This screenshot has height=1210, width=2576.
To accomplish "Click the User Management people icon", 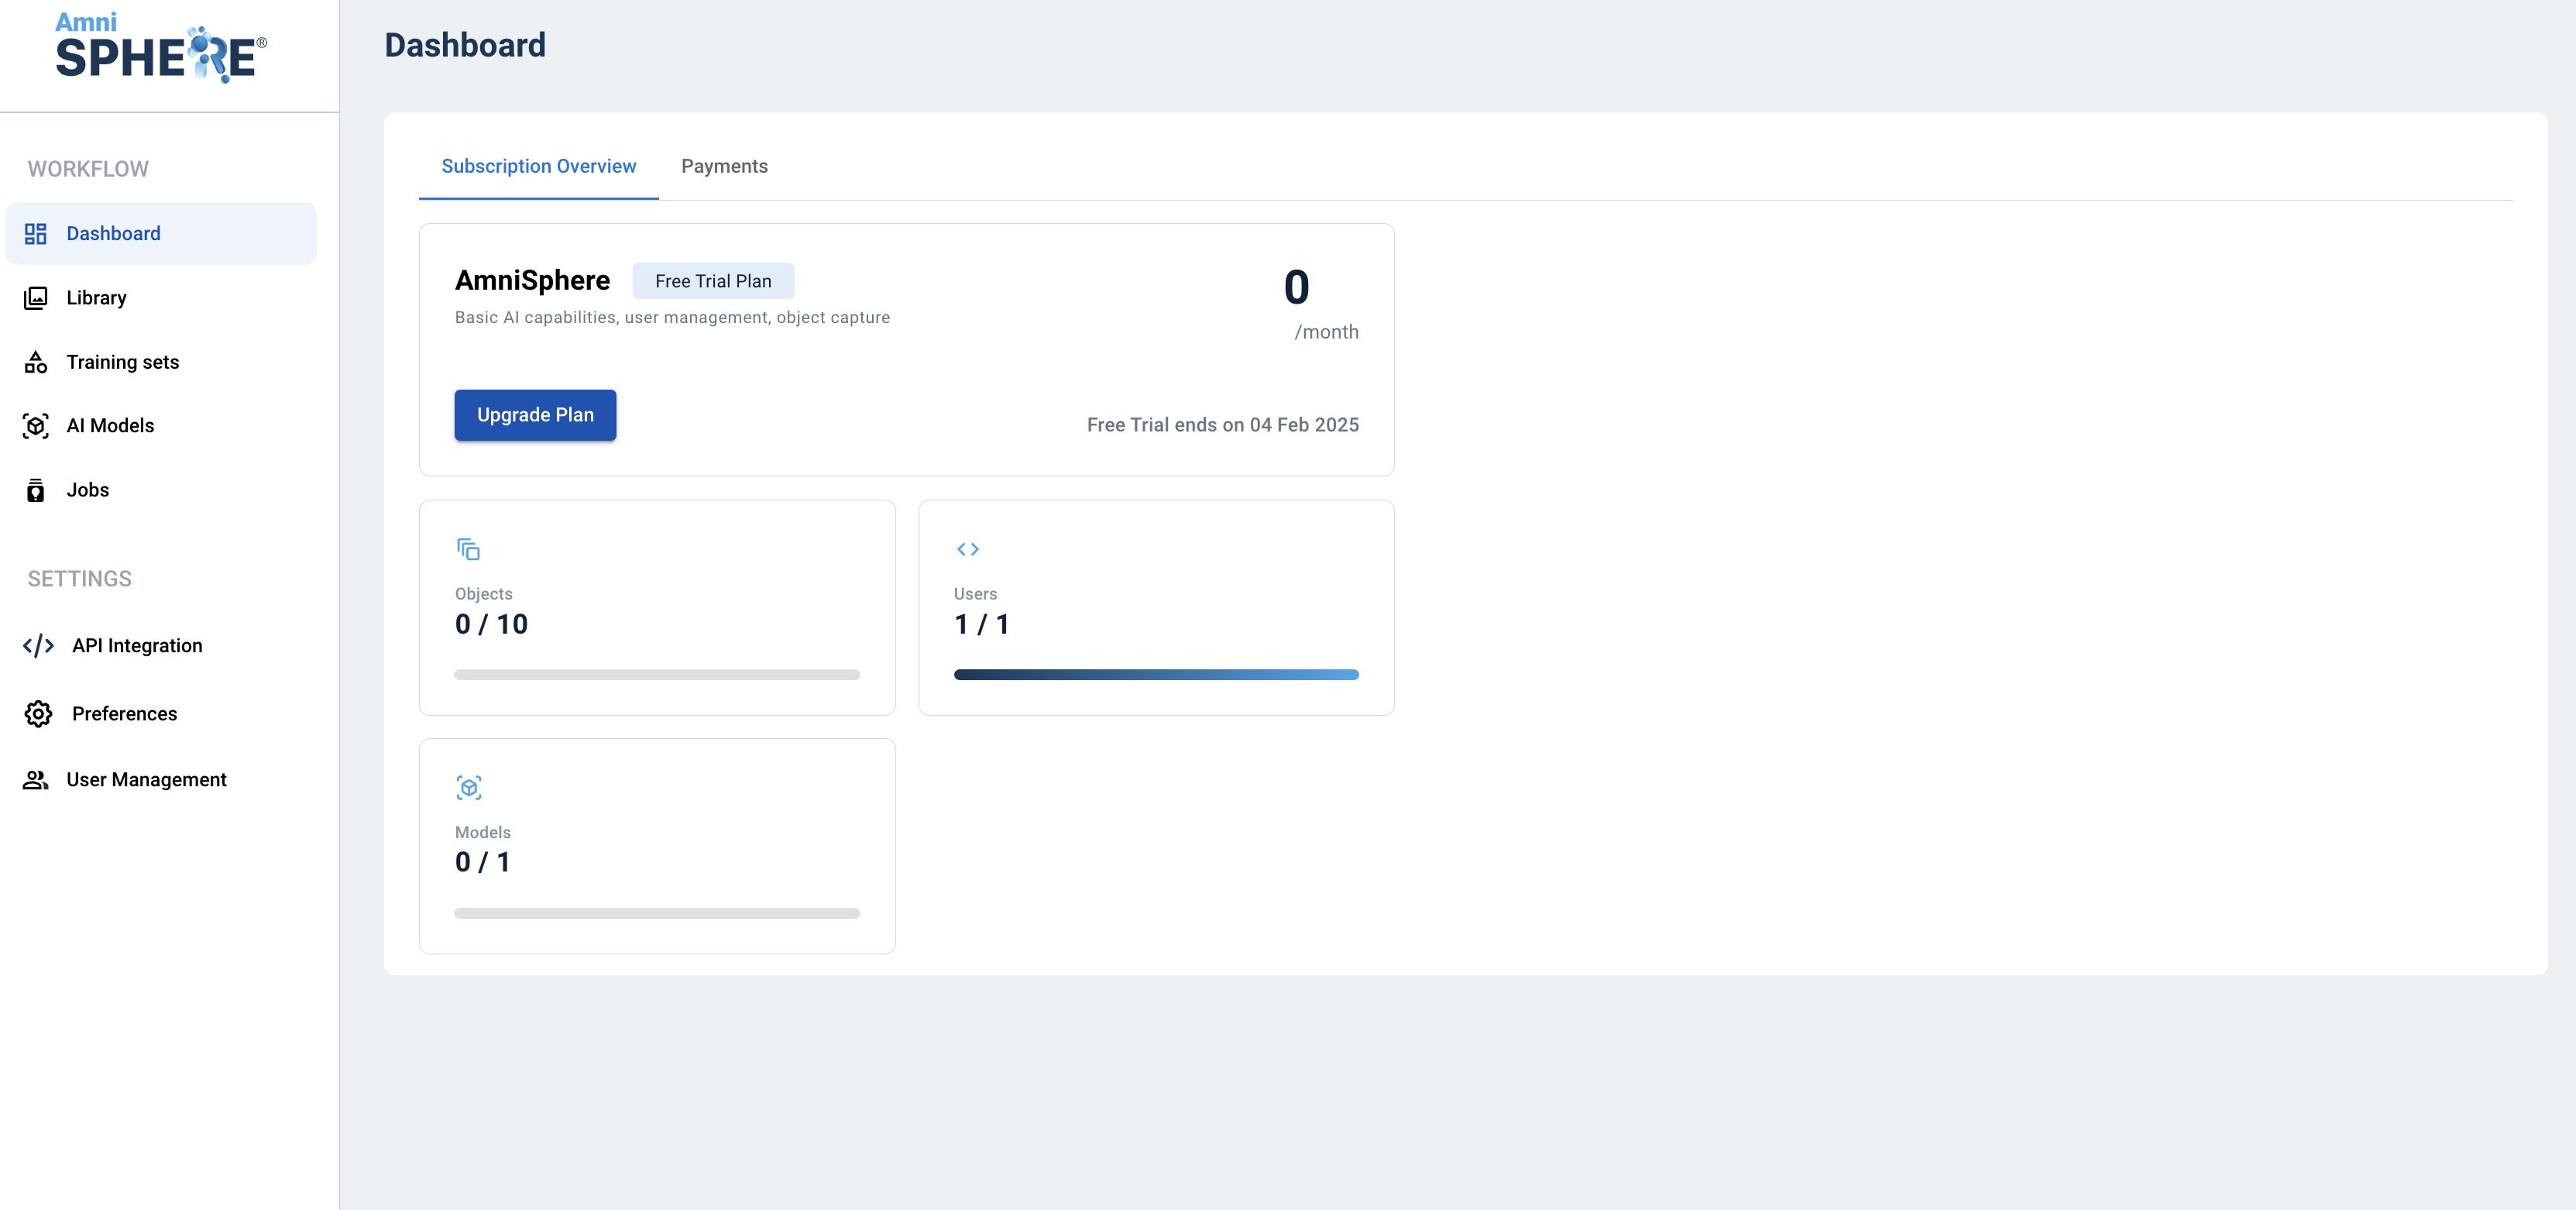I will click(x=36, y=780).
